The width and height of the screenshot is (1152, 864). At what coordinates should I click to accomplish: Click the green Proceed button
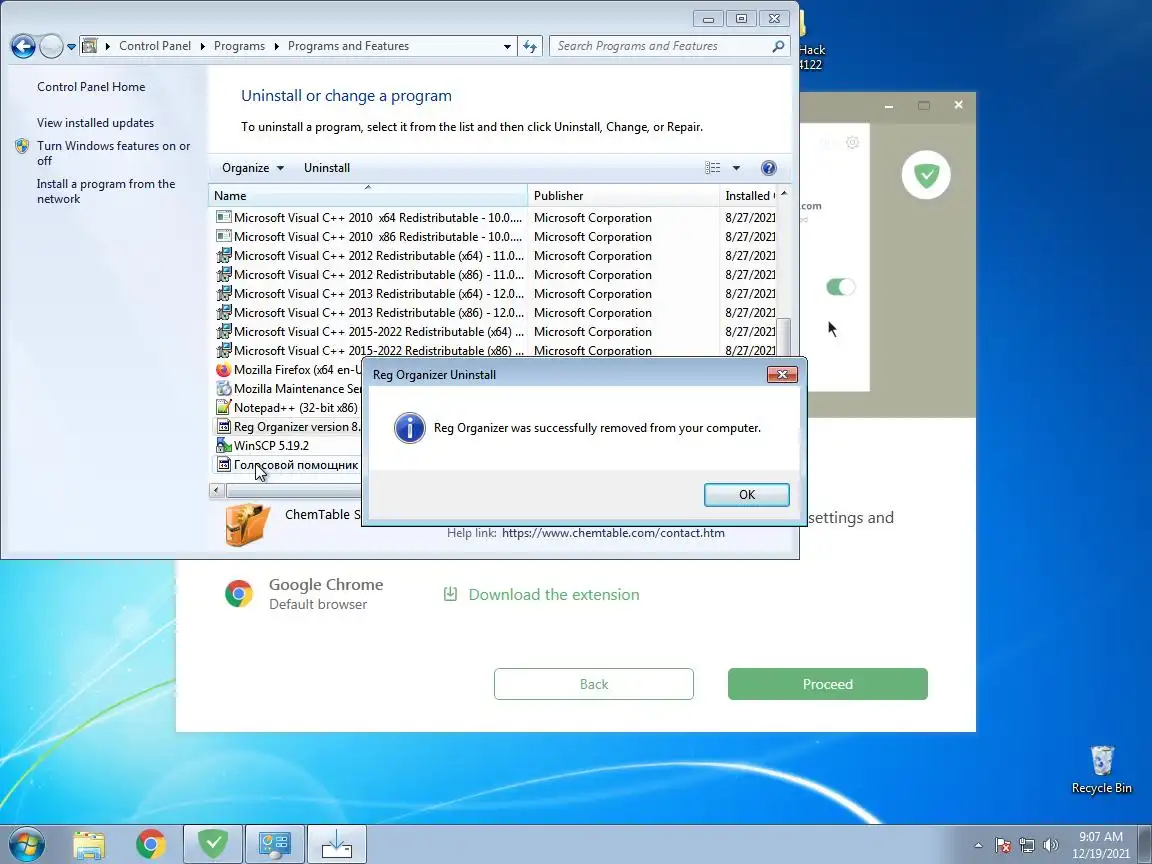[x=828, y=684]
